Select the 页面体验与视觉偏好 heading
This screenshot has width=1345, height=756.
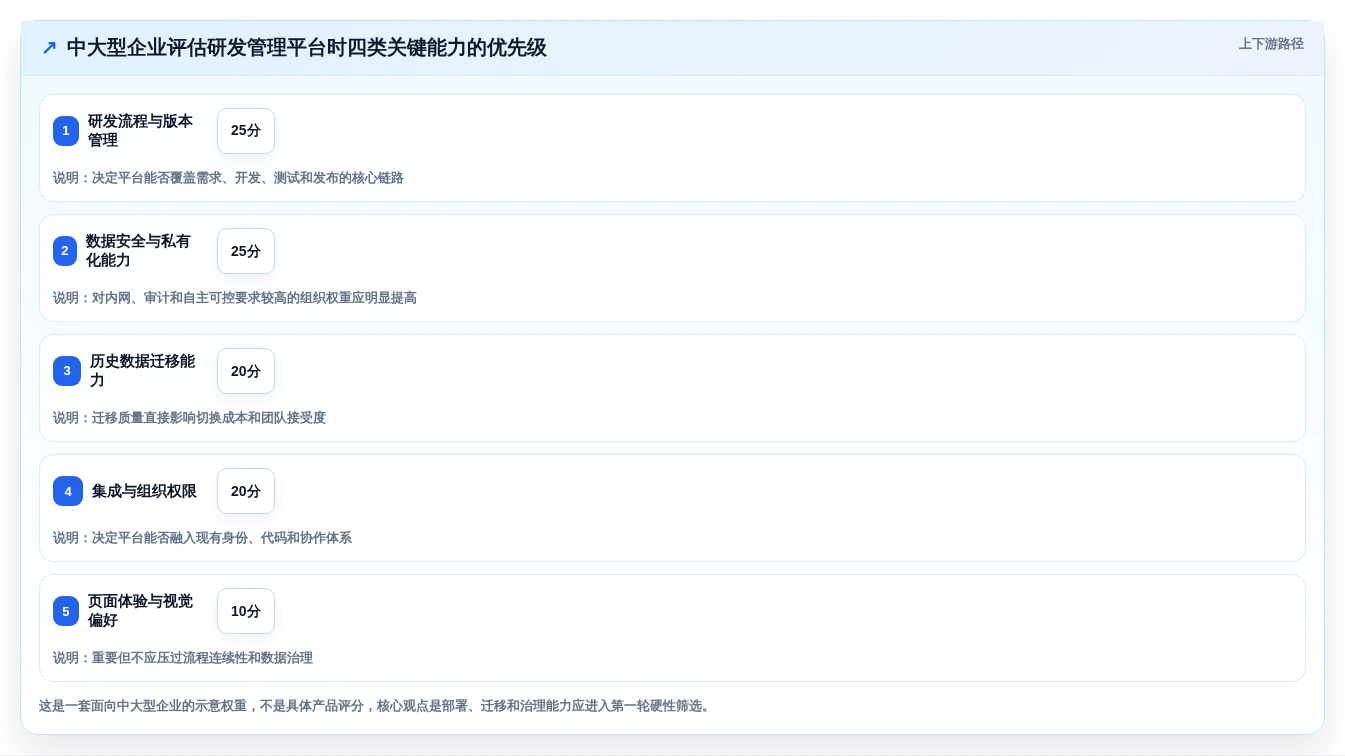tap(141, 611)
